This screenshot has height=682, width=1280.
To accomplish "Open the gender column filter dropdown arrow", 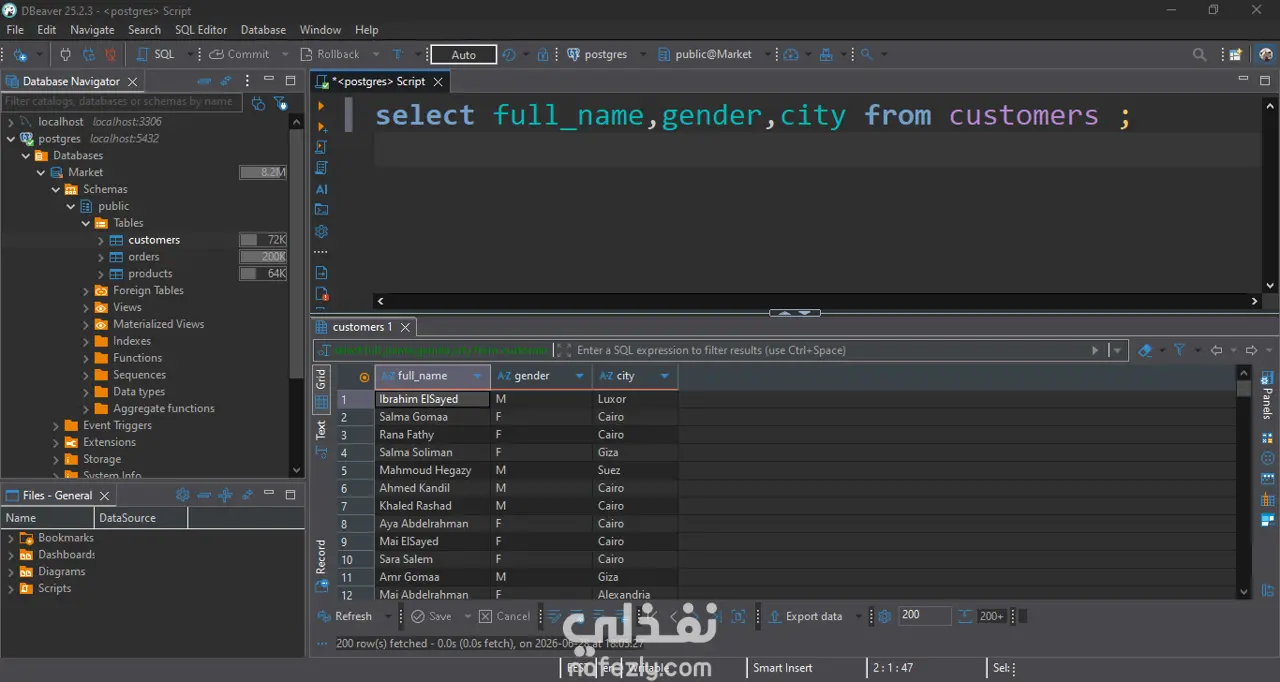I will click(x=580, y=376).
